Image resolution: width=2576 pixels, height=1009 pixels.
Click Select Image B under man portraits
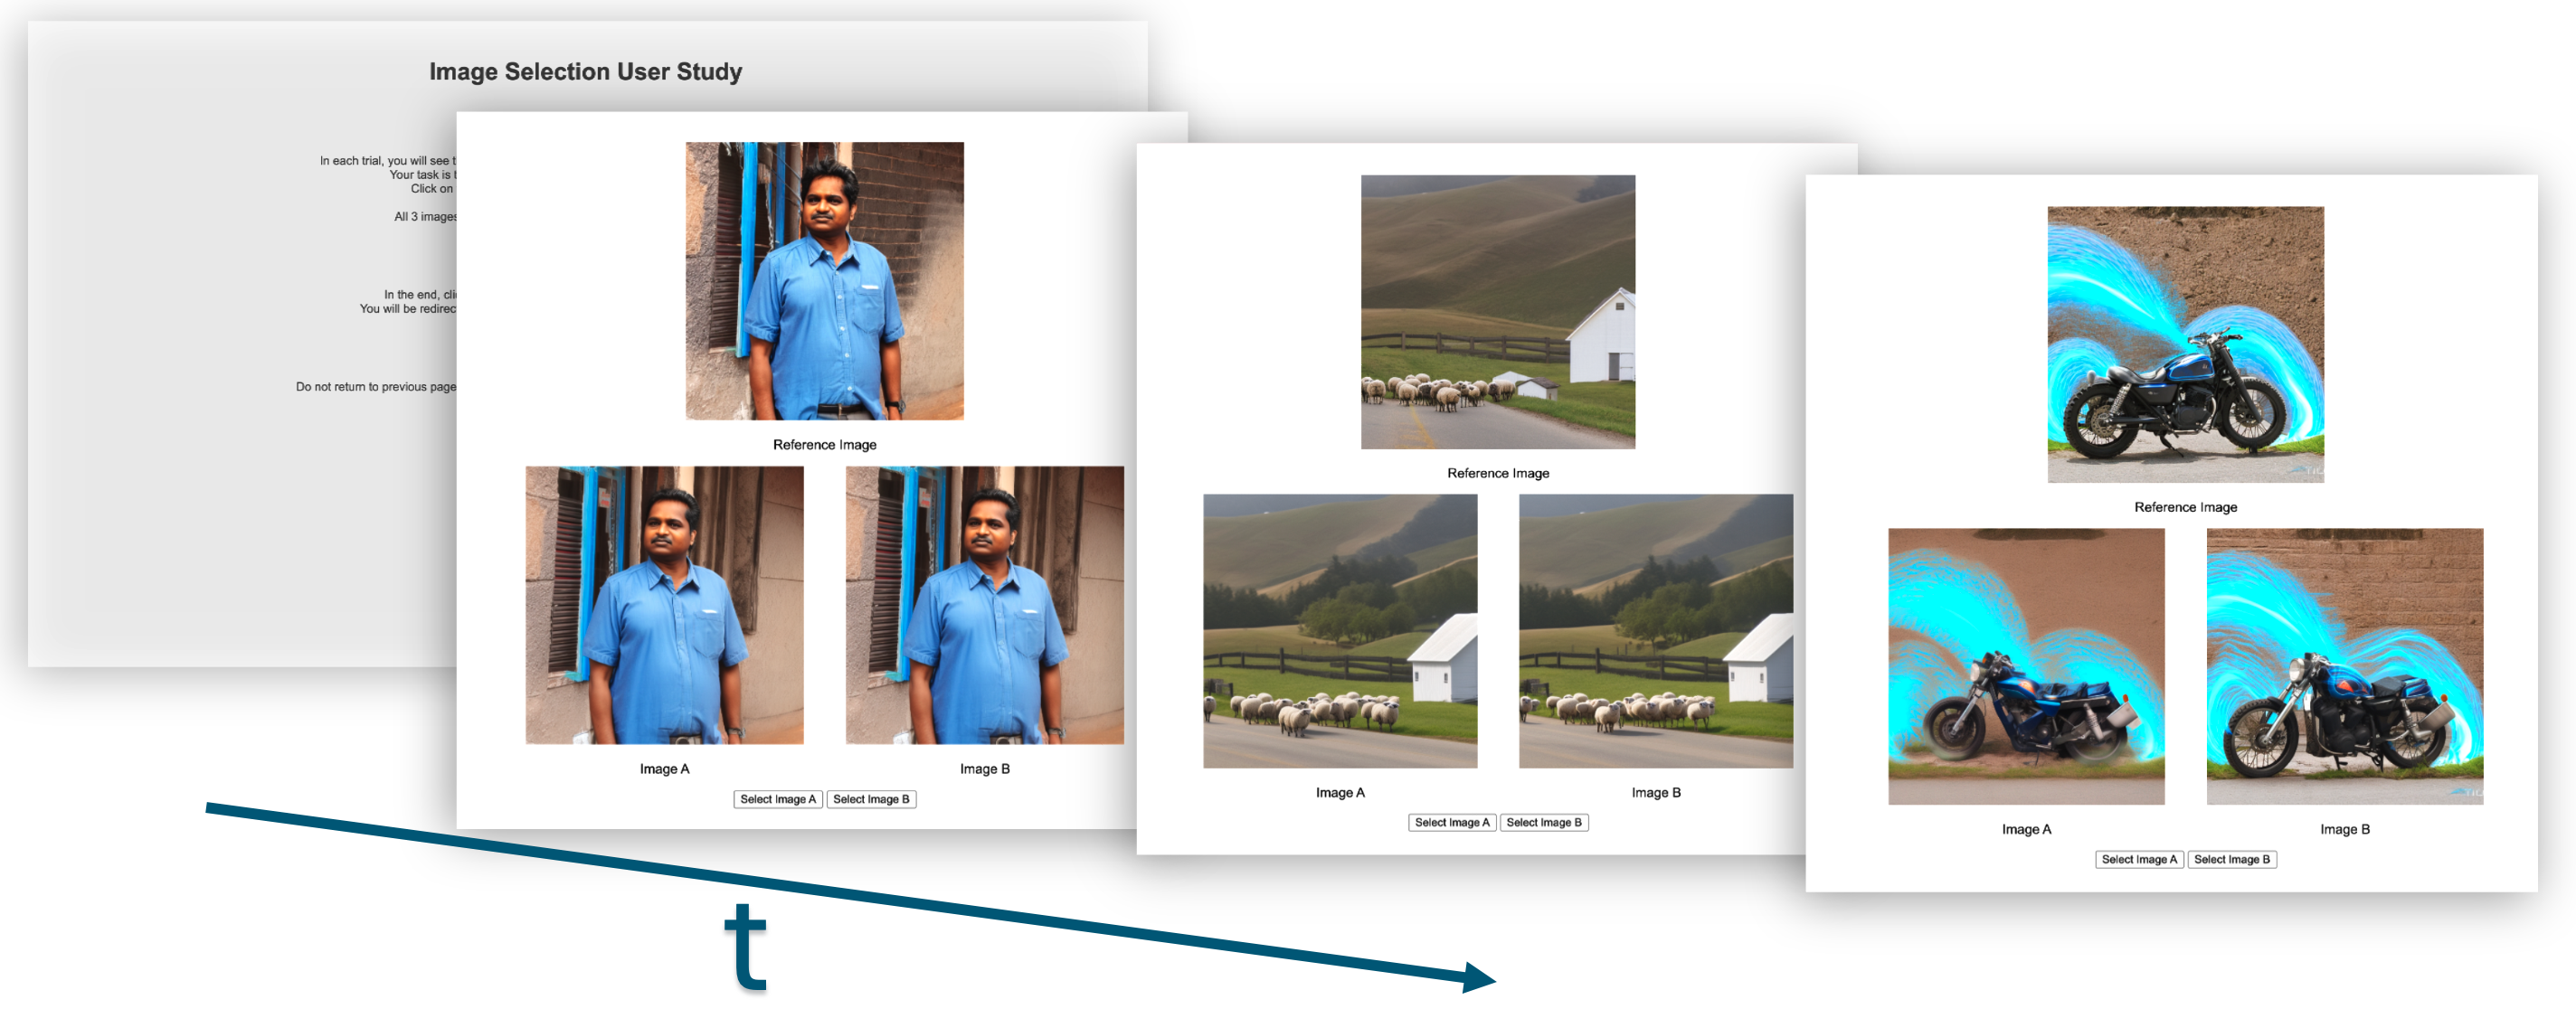point(870,799)
